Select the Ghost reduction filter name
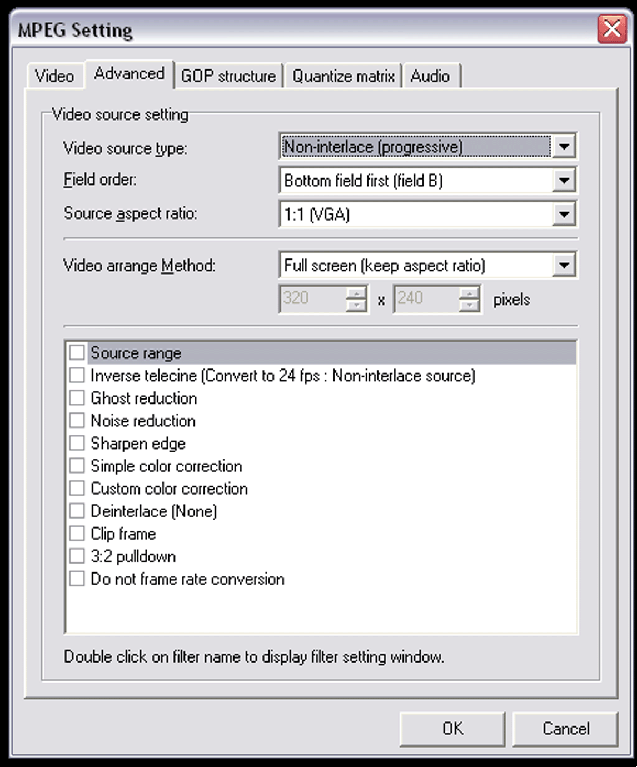 [x=144, y=398]
